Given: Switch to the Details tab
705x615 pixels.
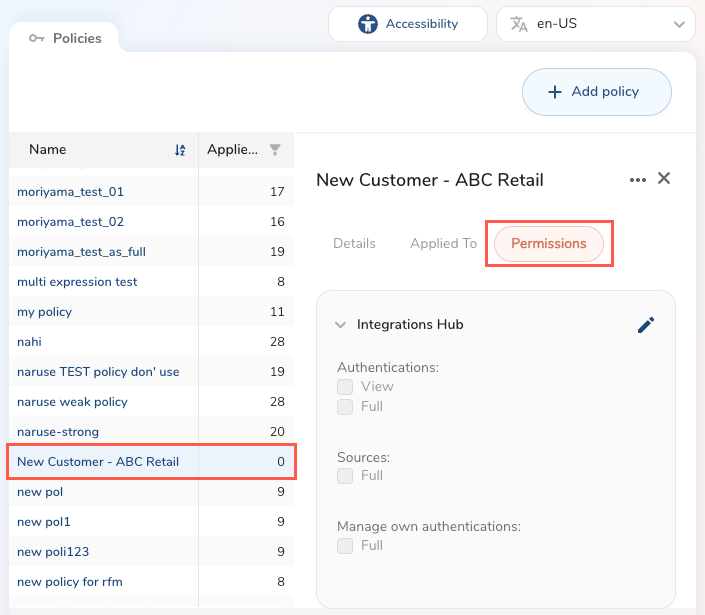Looking at the screenshot, I should pos(354,244).
